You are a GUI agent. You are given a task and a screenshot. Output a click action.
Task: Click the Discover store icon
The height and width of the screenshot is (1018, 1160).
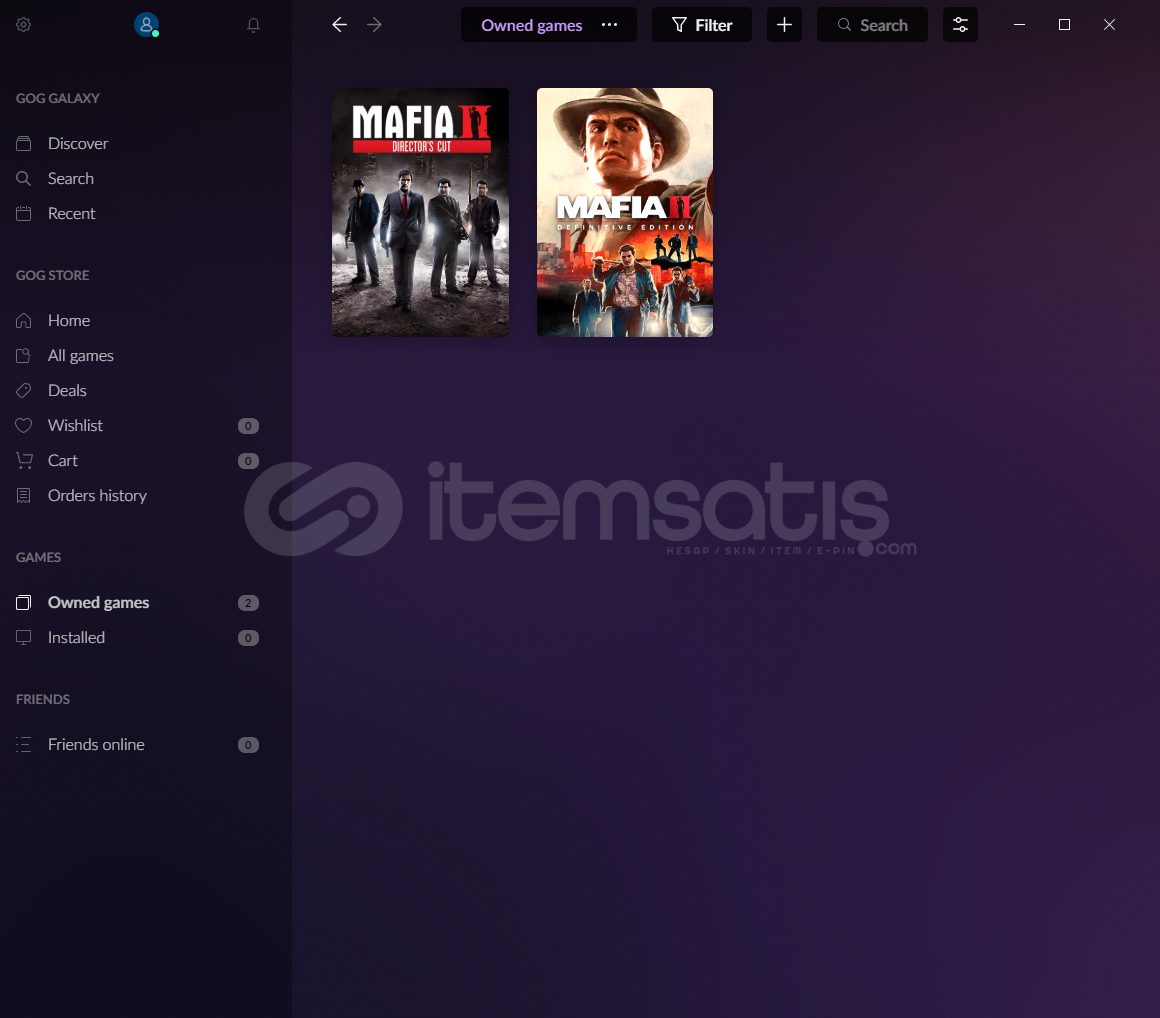click(24, 144)
